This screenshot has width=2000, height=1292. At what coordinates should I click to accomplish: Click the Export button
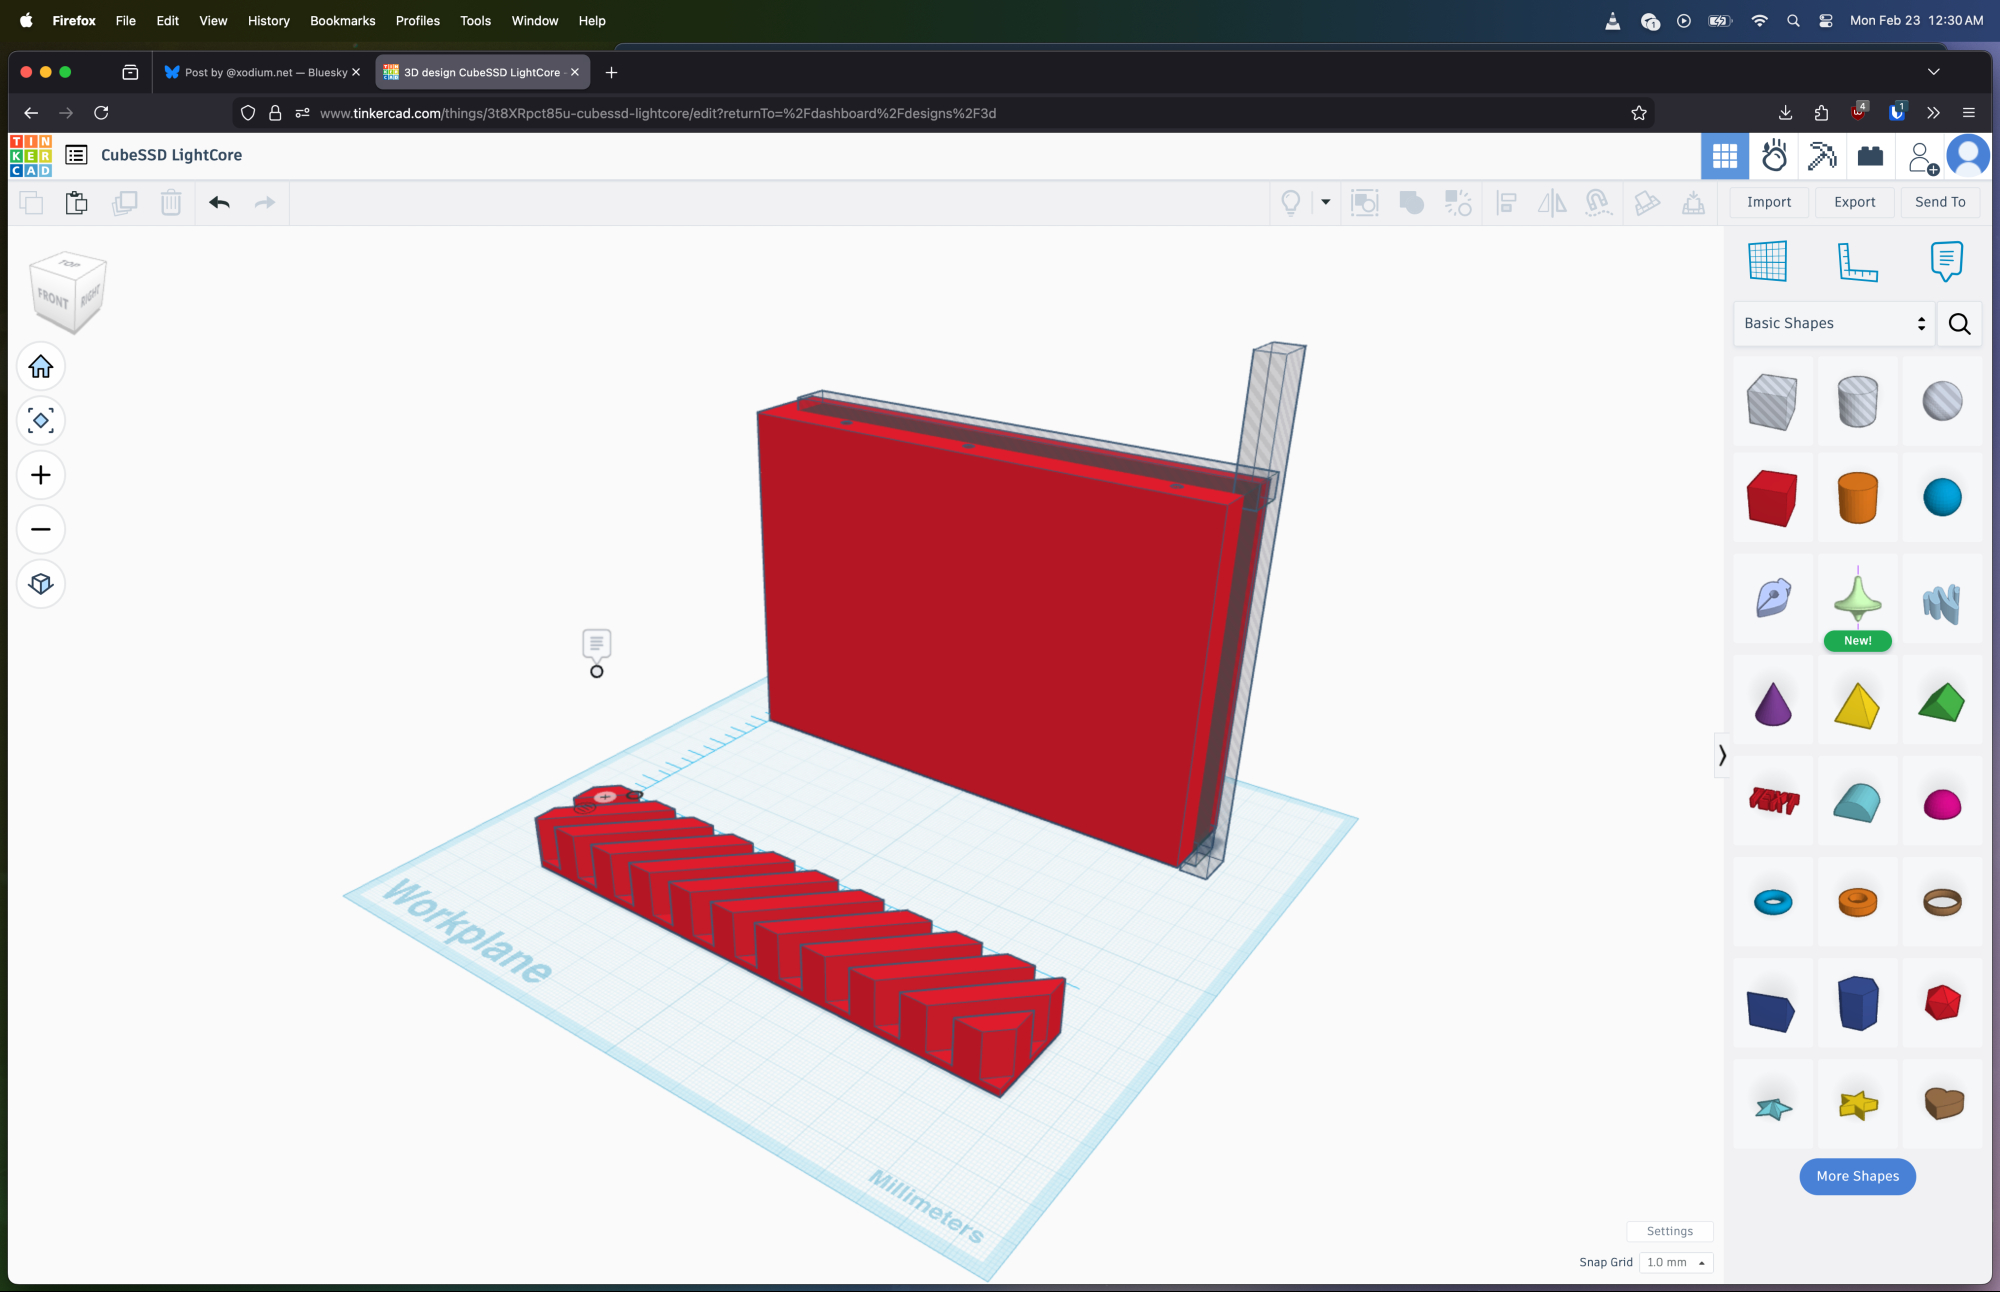(x=1854, y=202)
